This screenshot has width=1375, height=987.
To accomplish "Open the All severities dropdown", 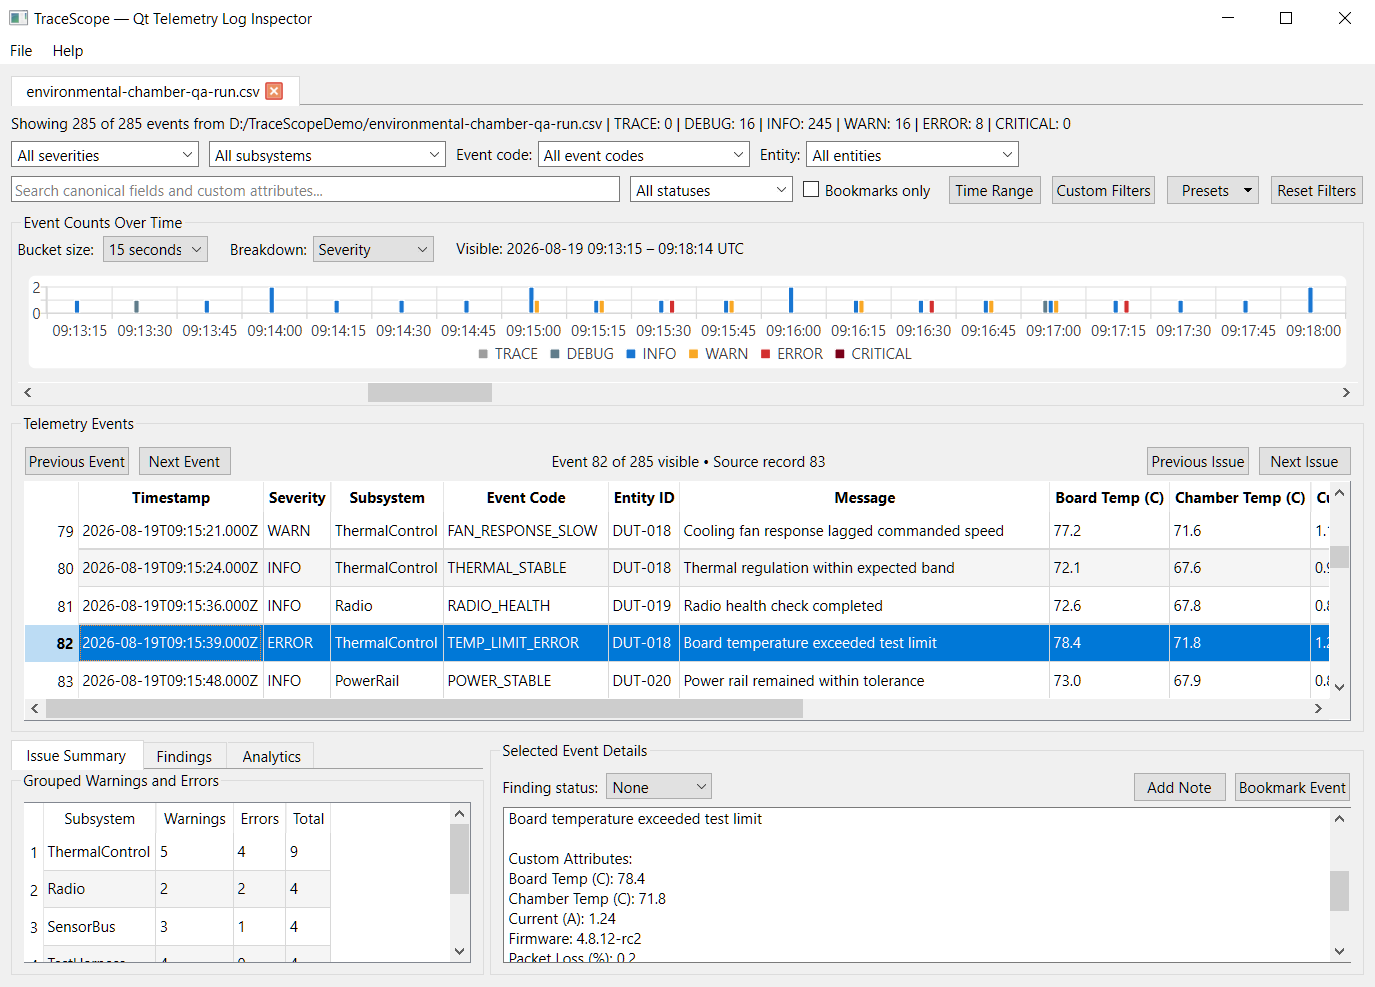I will pyautogui.click(x=105, y=155).
